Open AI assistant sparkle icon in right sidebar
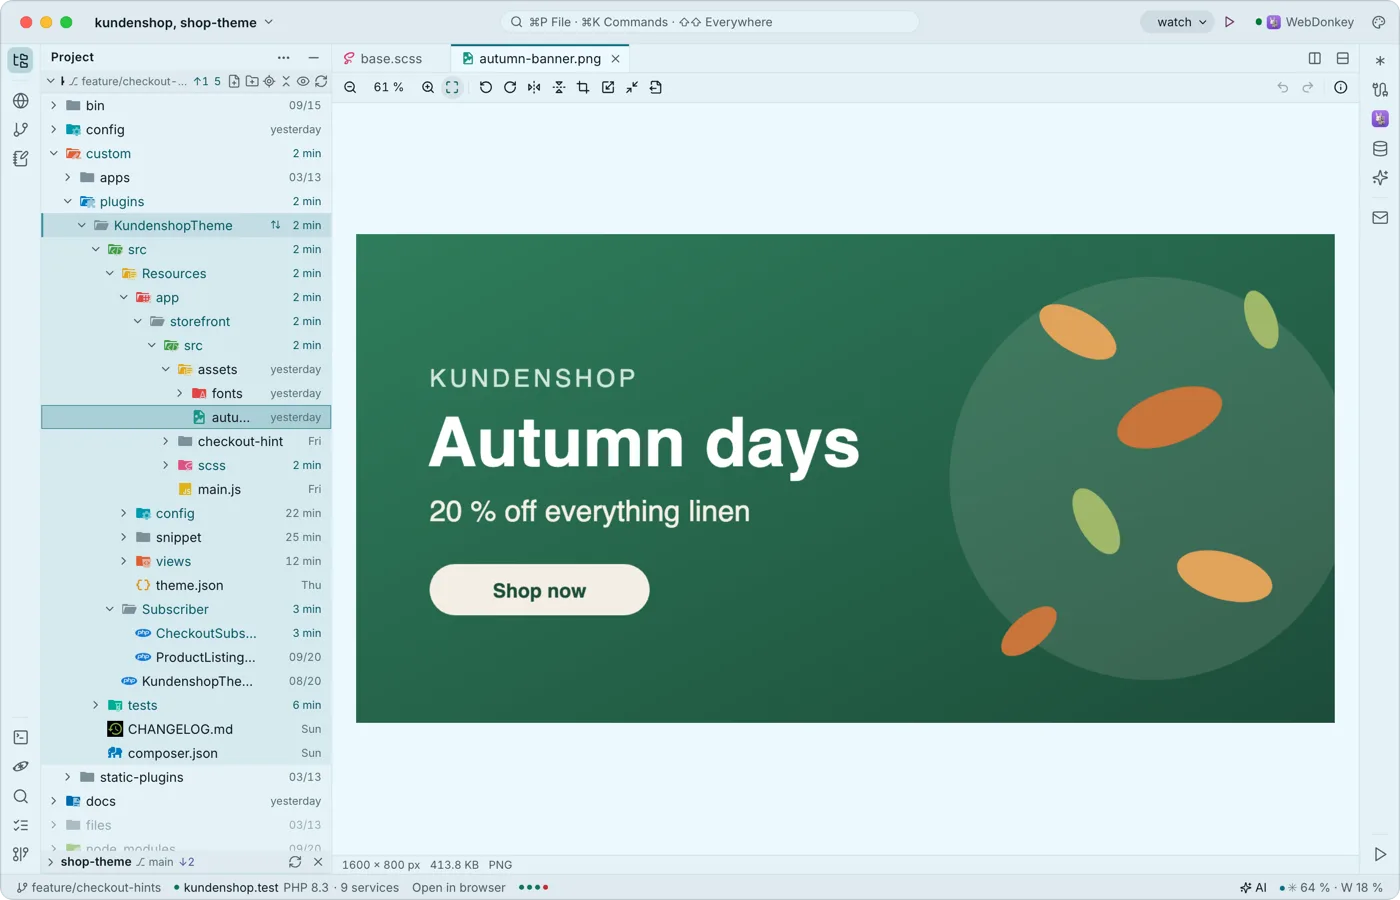 tap(1380, 177)
